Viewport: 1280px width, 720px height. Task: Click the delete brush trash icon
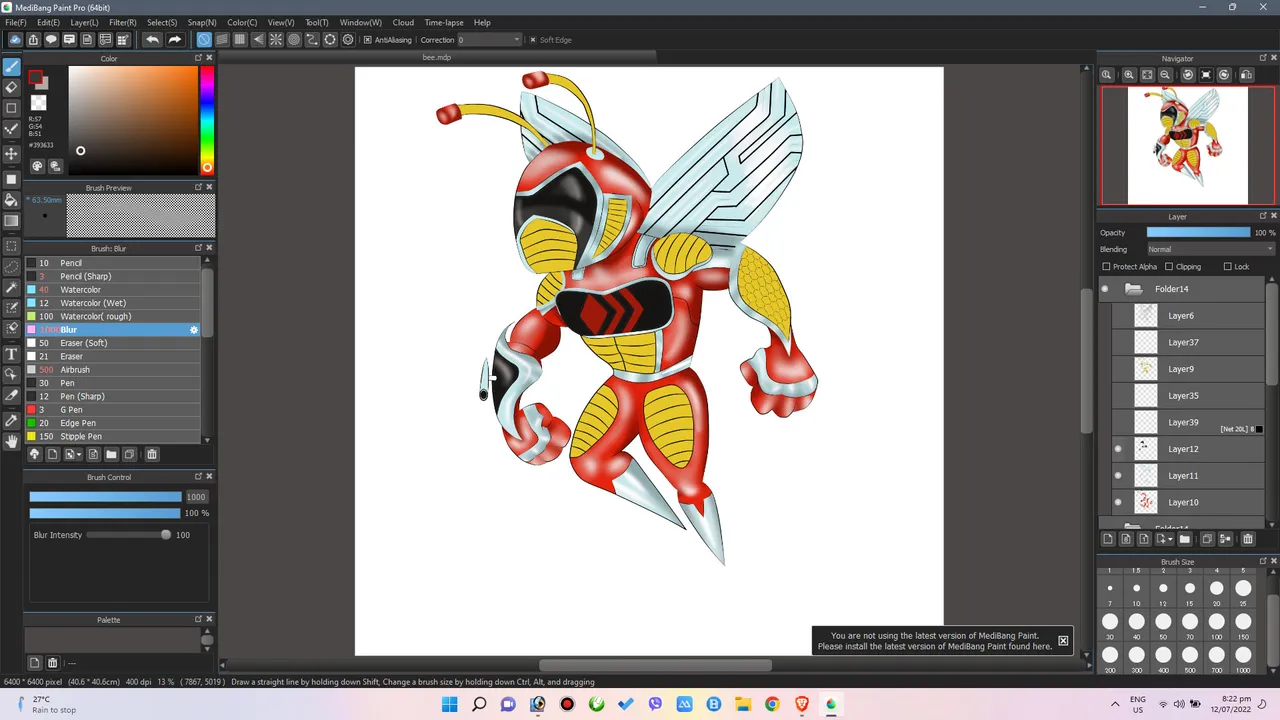pyautogui.click(x=152, y=454)
